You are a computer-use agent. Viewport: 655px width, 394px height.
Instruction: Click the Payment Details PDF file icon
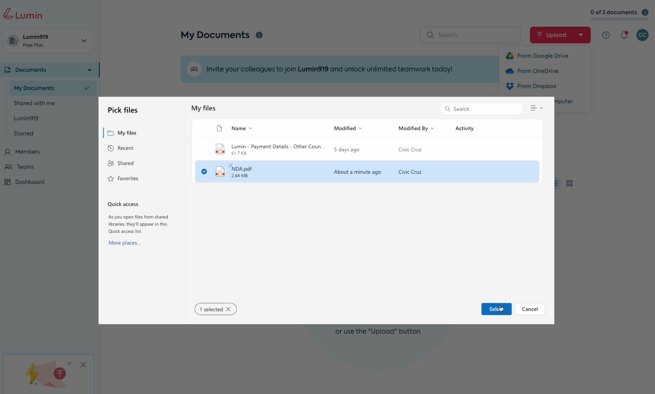(x=220, y=149)
